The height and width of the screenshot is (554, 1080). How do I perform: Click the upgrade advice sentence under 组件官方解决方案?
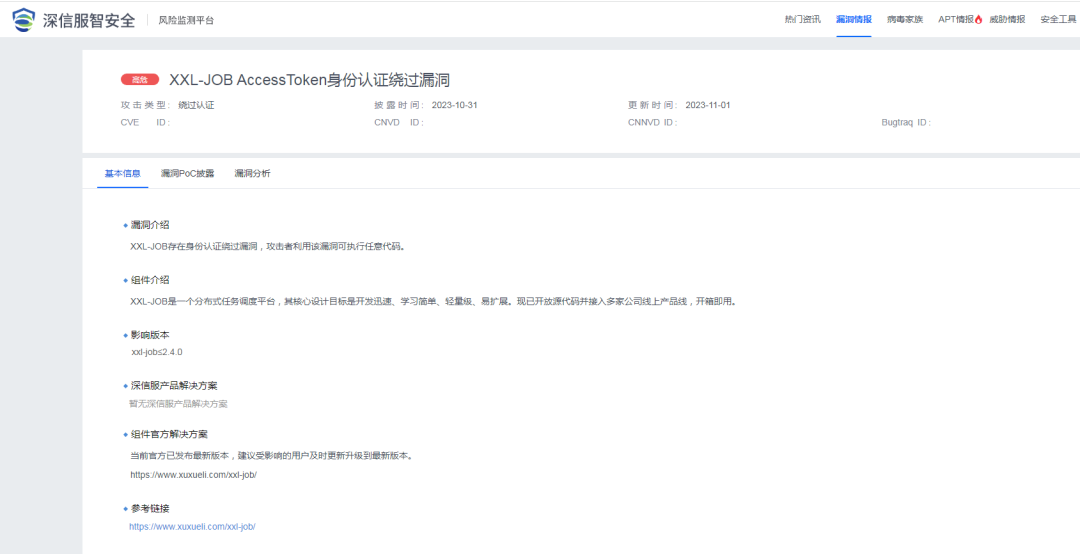(x=271, y=455)
